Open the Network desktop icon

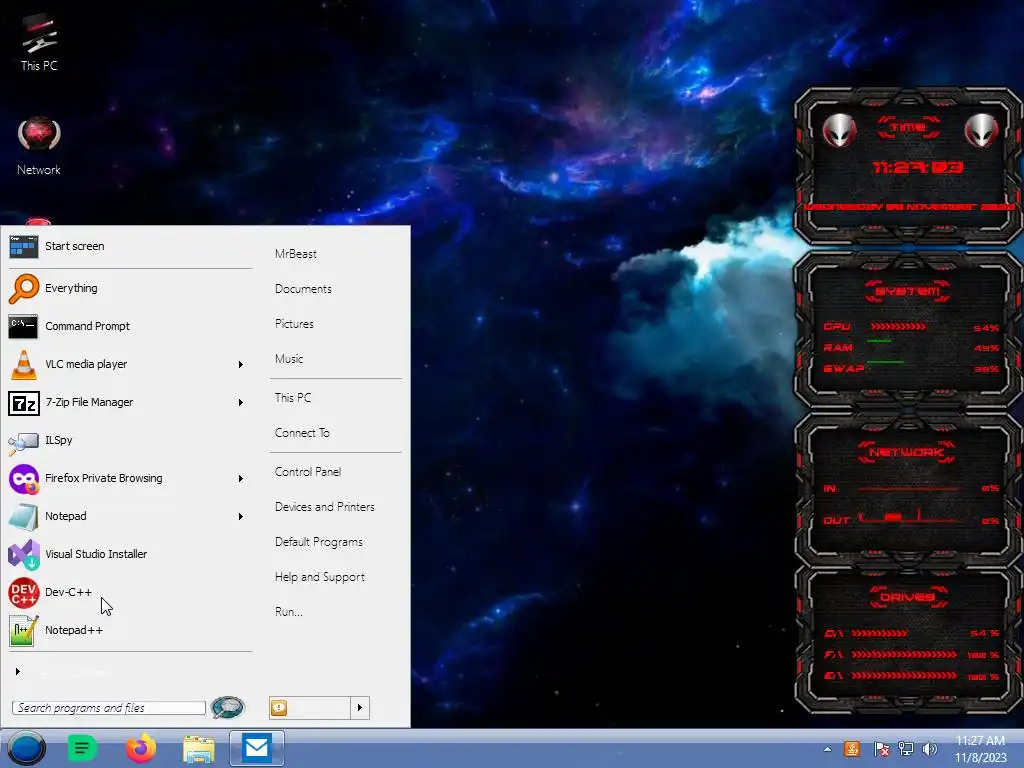point(39,146)
